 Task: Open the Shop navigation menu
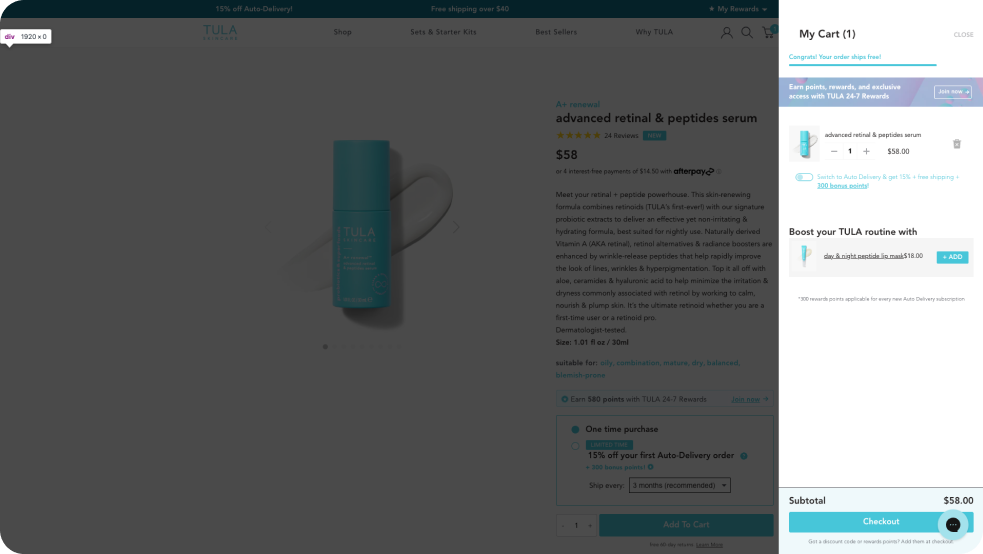(342, 32)
